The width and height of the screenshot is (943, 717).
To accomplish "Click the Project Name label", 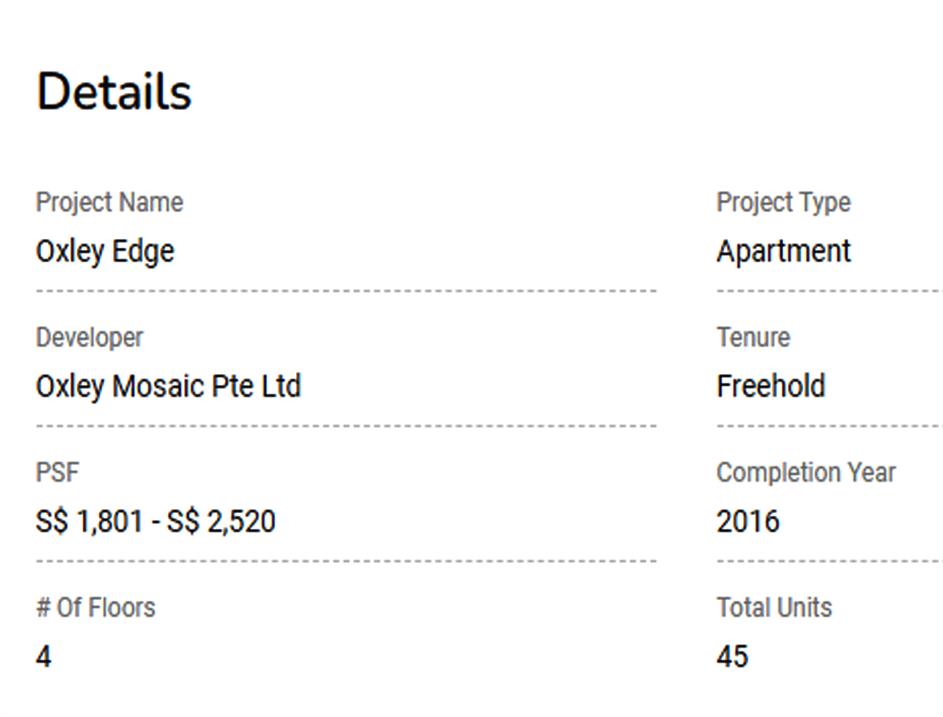I will tap(109, 202).
